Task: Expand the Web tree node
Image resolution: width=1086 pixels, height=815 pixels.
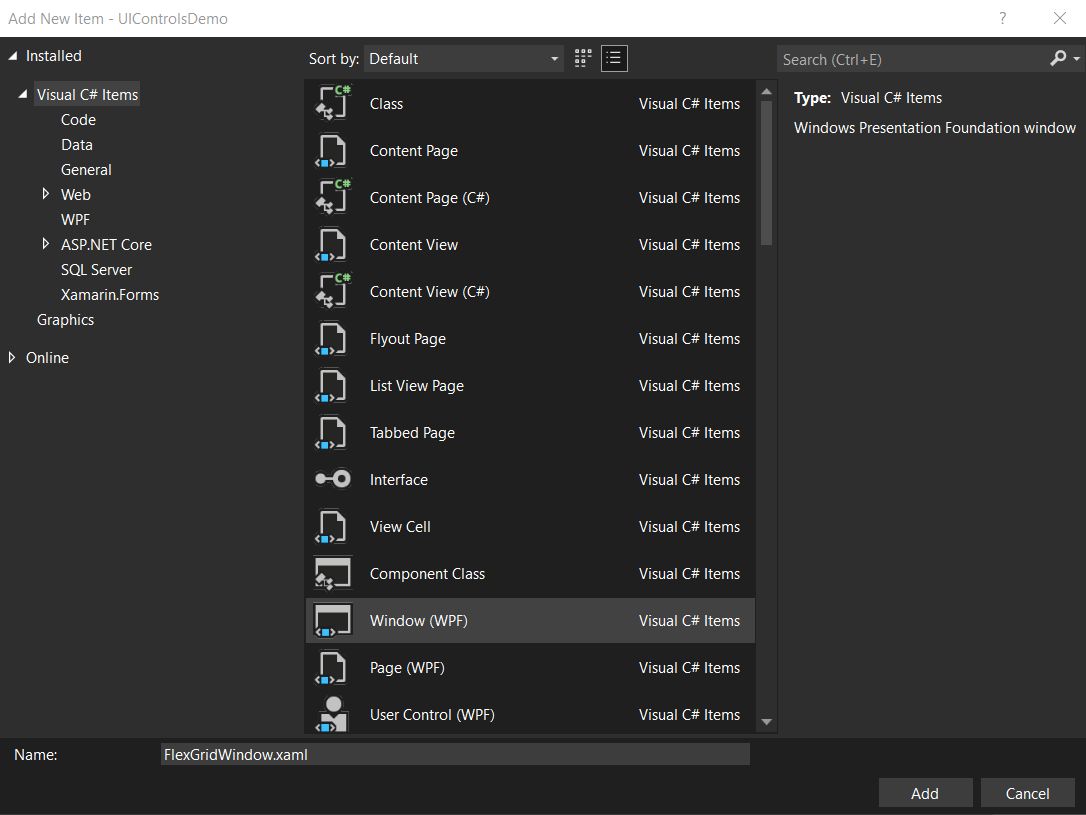Action: (x=45, y=194)
